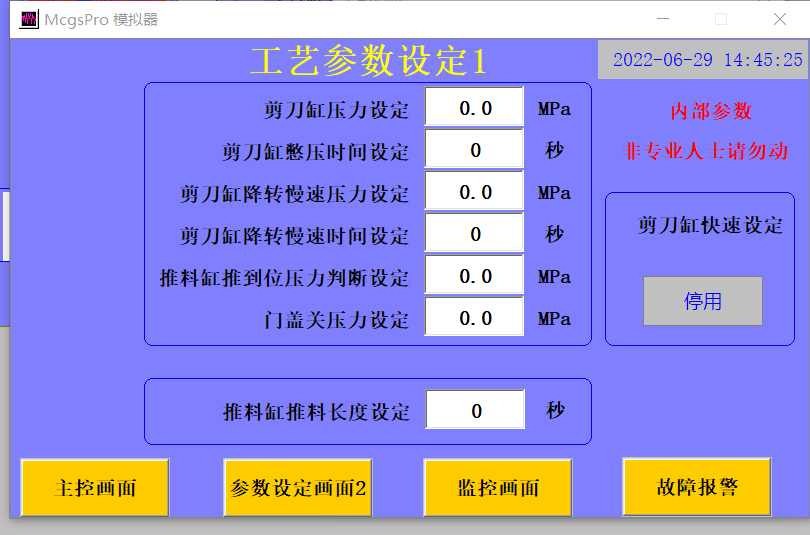
Task: Open the 故障报警 page
Action: click(697, 486)
